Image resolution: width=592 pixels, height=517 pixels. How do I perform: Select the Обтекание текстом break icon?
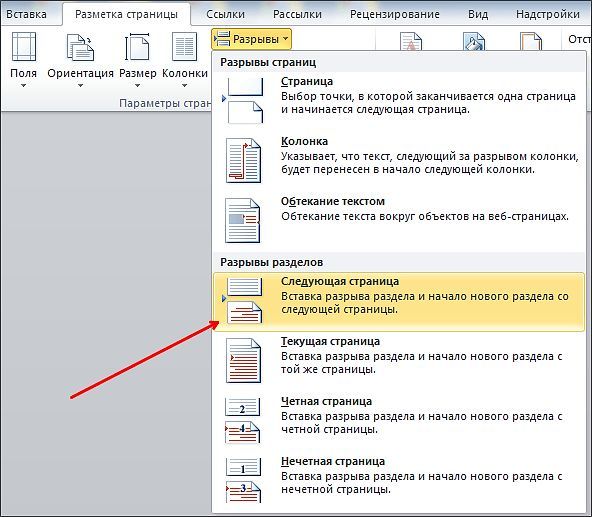[x=243, y=221]
